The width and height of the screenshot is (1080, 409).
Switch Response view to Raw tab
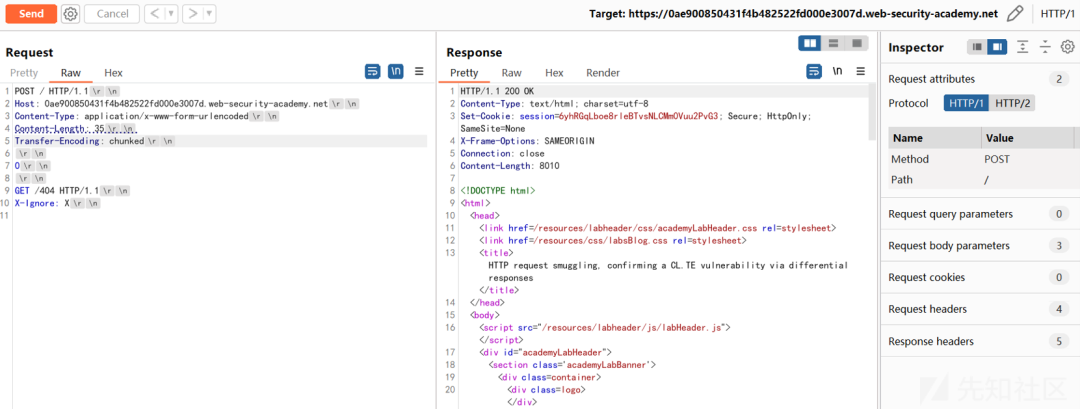coord(512,73)
